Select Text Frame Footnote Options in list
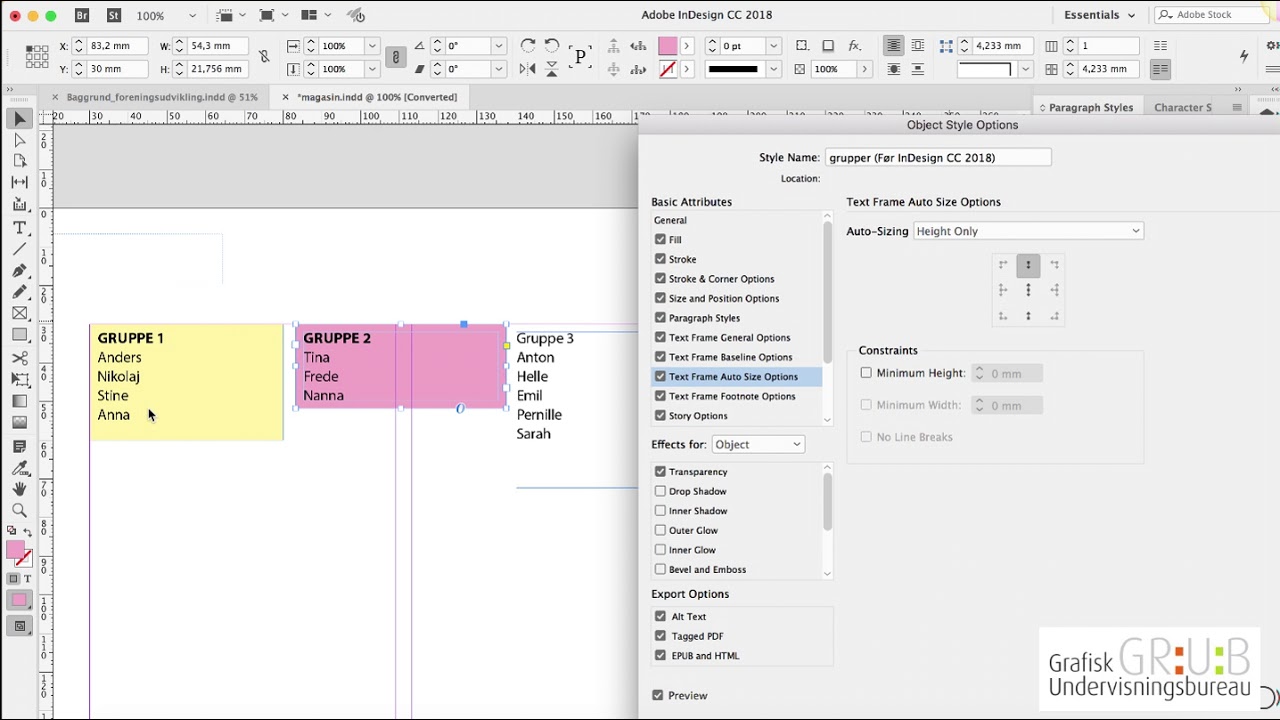 732,396
